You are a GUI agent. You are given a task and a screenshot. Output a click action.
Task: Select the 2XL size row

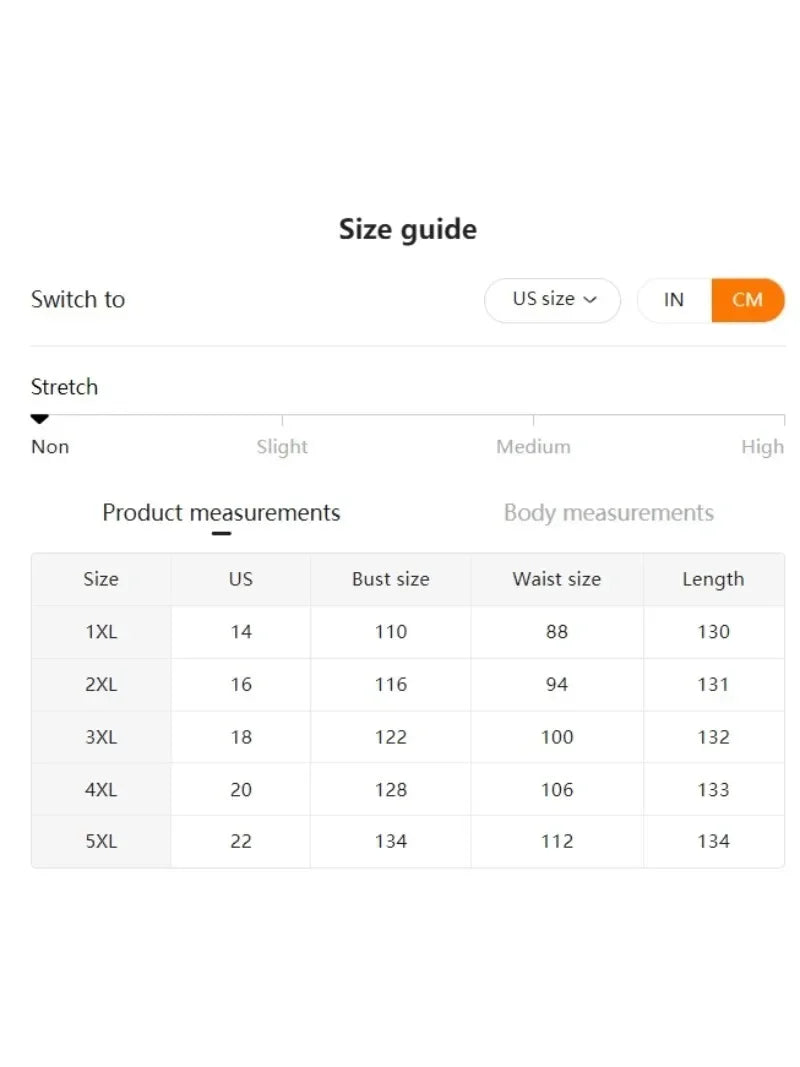101,685
